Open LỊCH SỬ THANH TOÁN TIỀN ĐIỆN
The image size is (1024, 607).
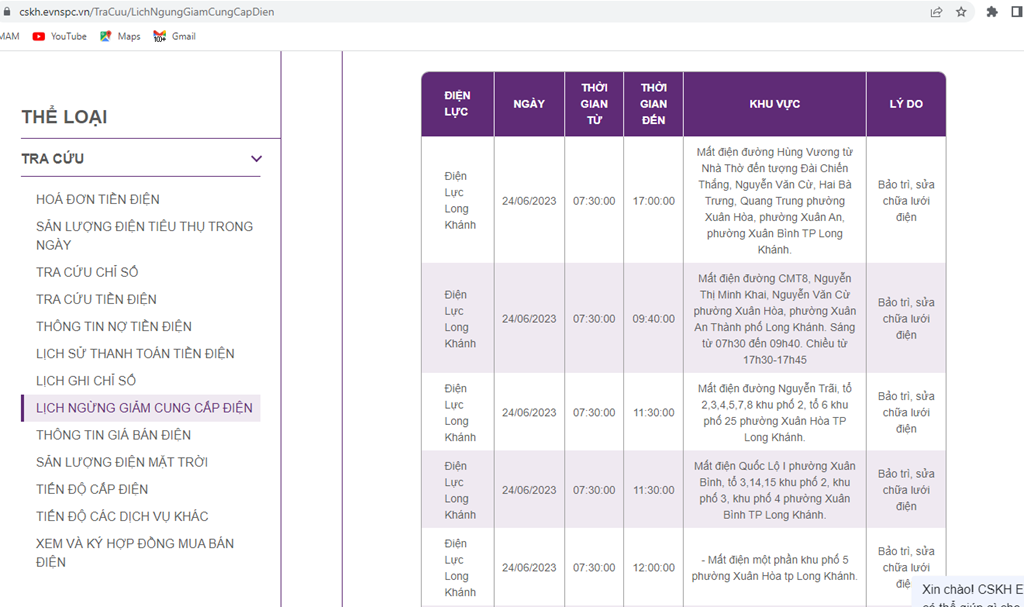(x=135, y=353)
